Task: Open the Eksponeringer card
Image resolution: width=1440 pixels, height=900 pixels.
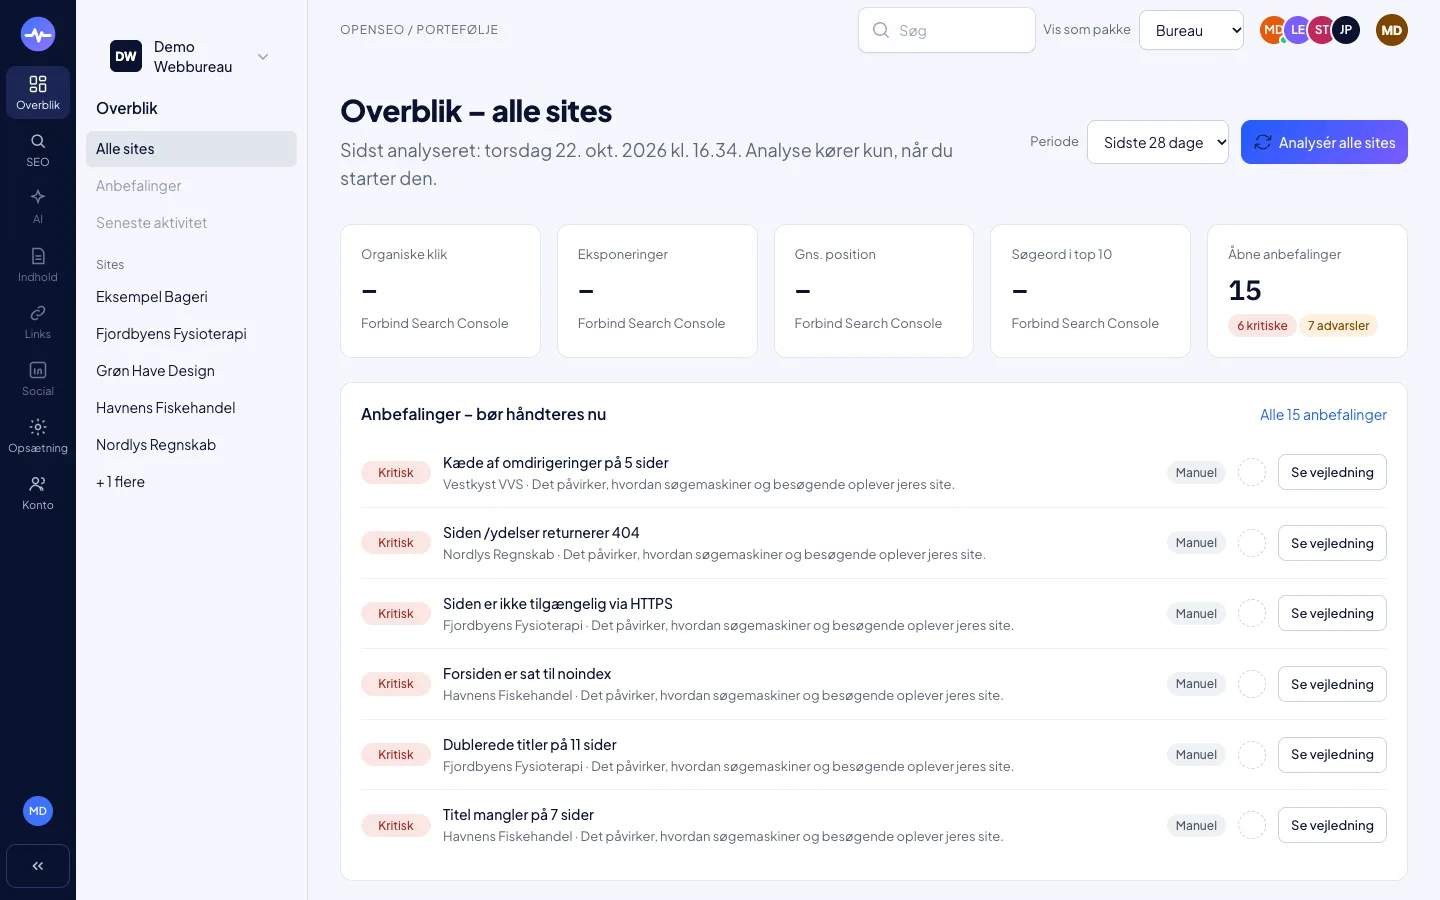Action: coord(657,291)
